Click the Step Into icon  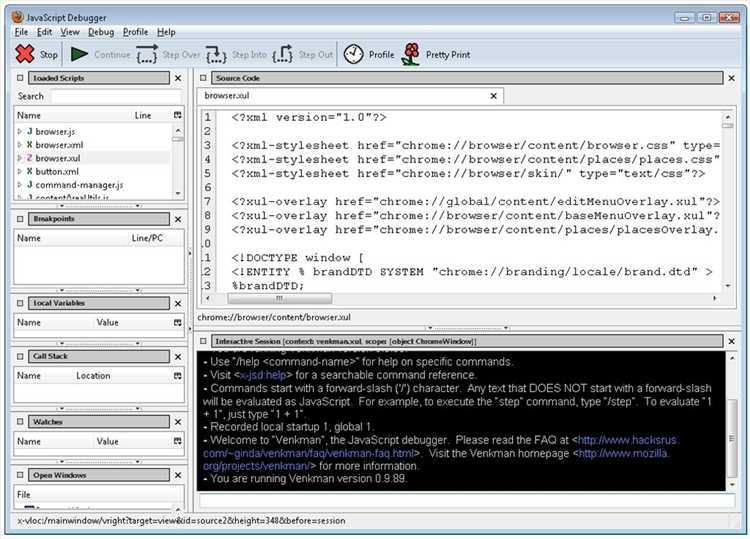click(x=216, y=55)
